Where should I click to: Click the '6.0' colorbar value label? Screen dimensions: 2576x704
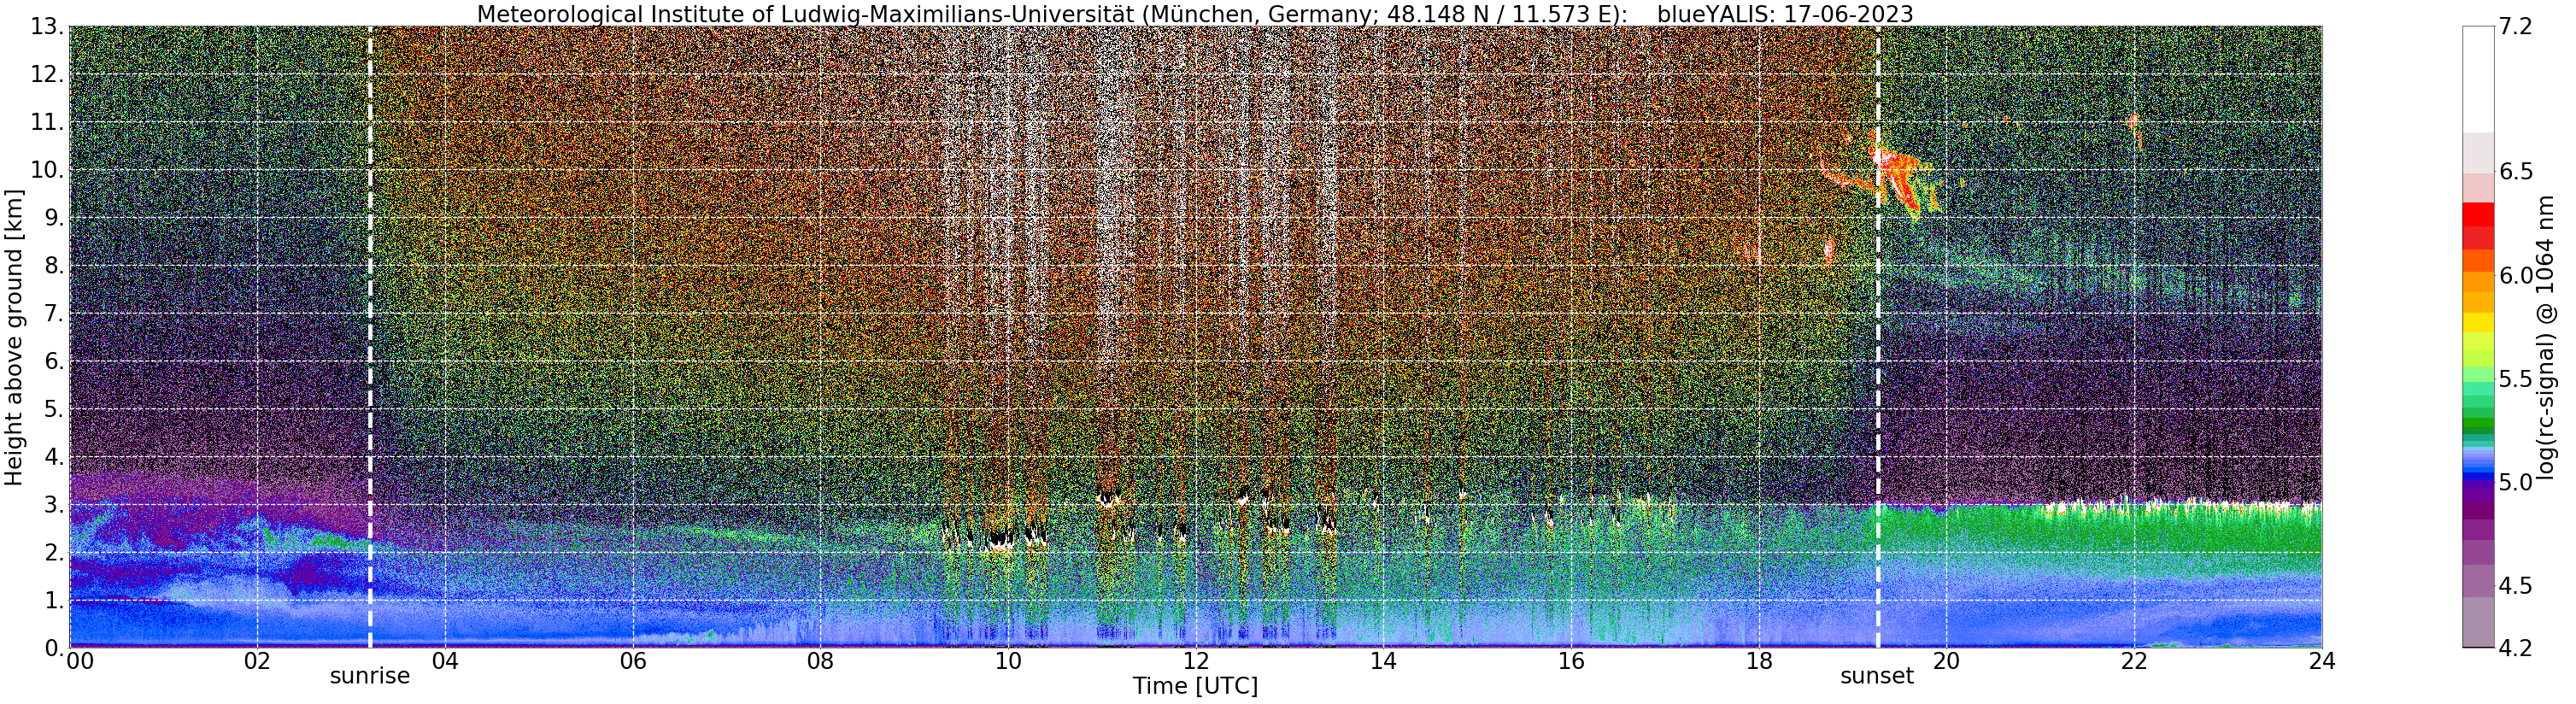coord(2515,275)
